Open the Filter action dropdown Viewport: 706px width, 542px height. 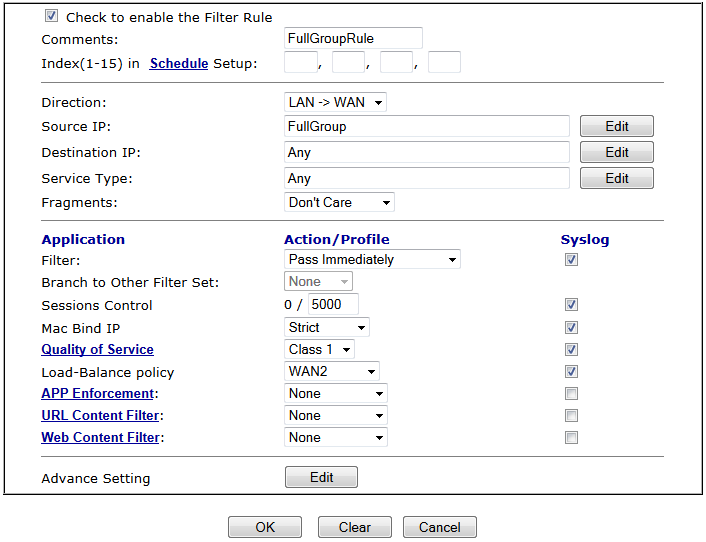click(372, 260)
